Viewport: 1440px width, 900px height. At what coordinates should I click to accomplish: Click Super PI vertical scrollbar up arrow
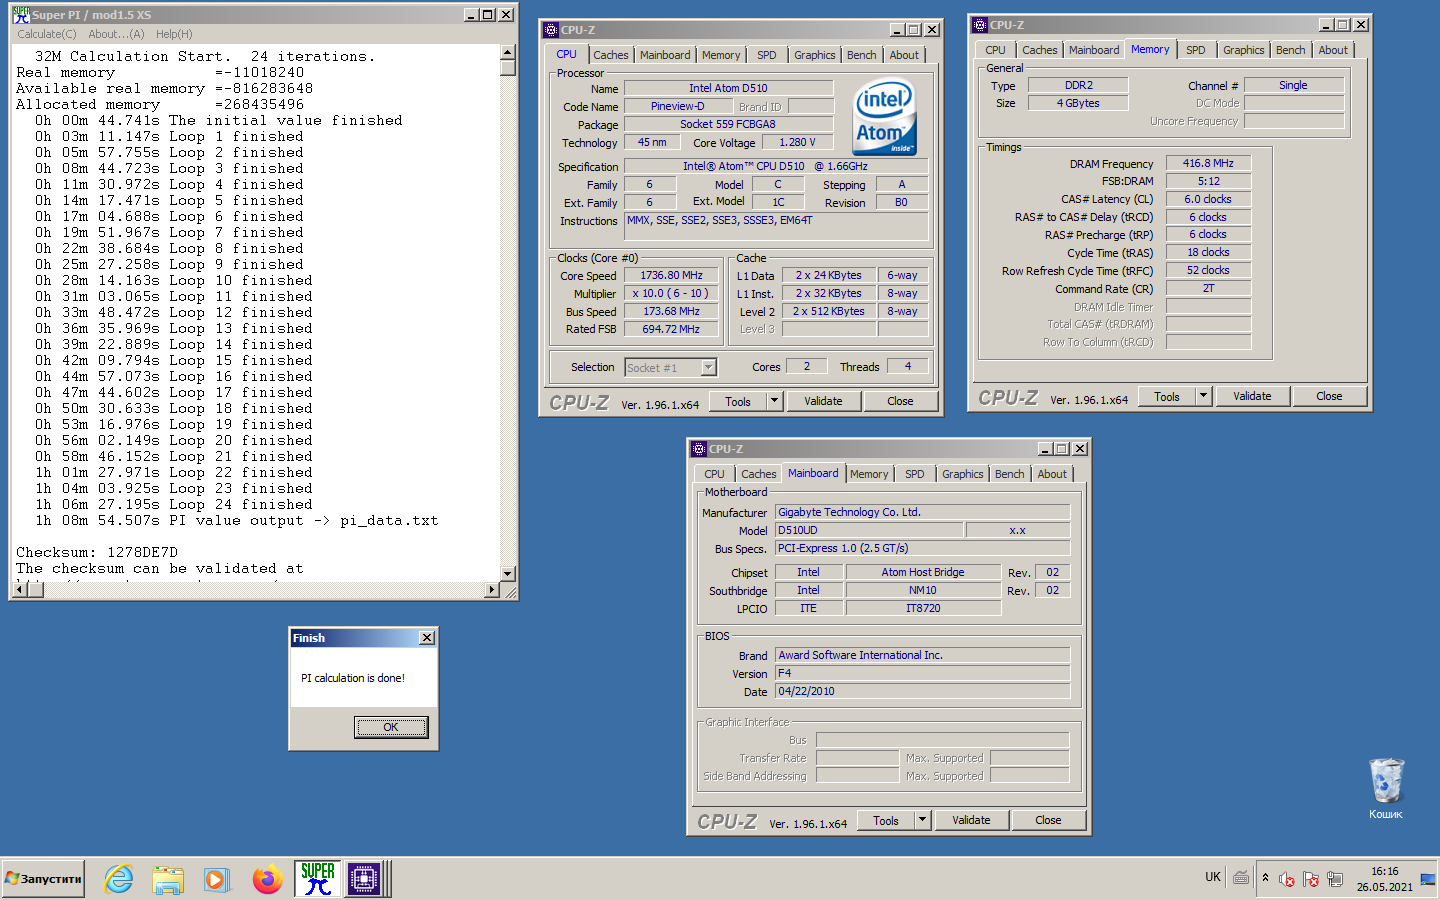507,52
